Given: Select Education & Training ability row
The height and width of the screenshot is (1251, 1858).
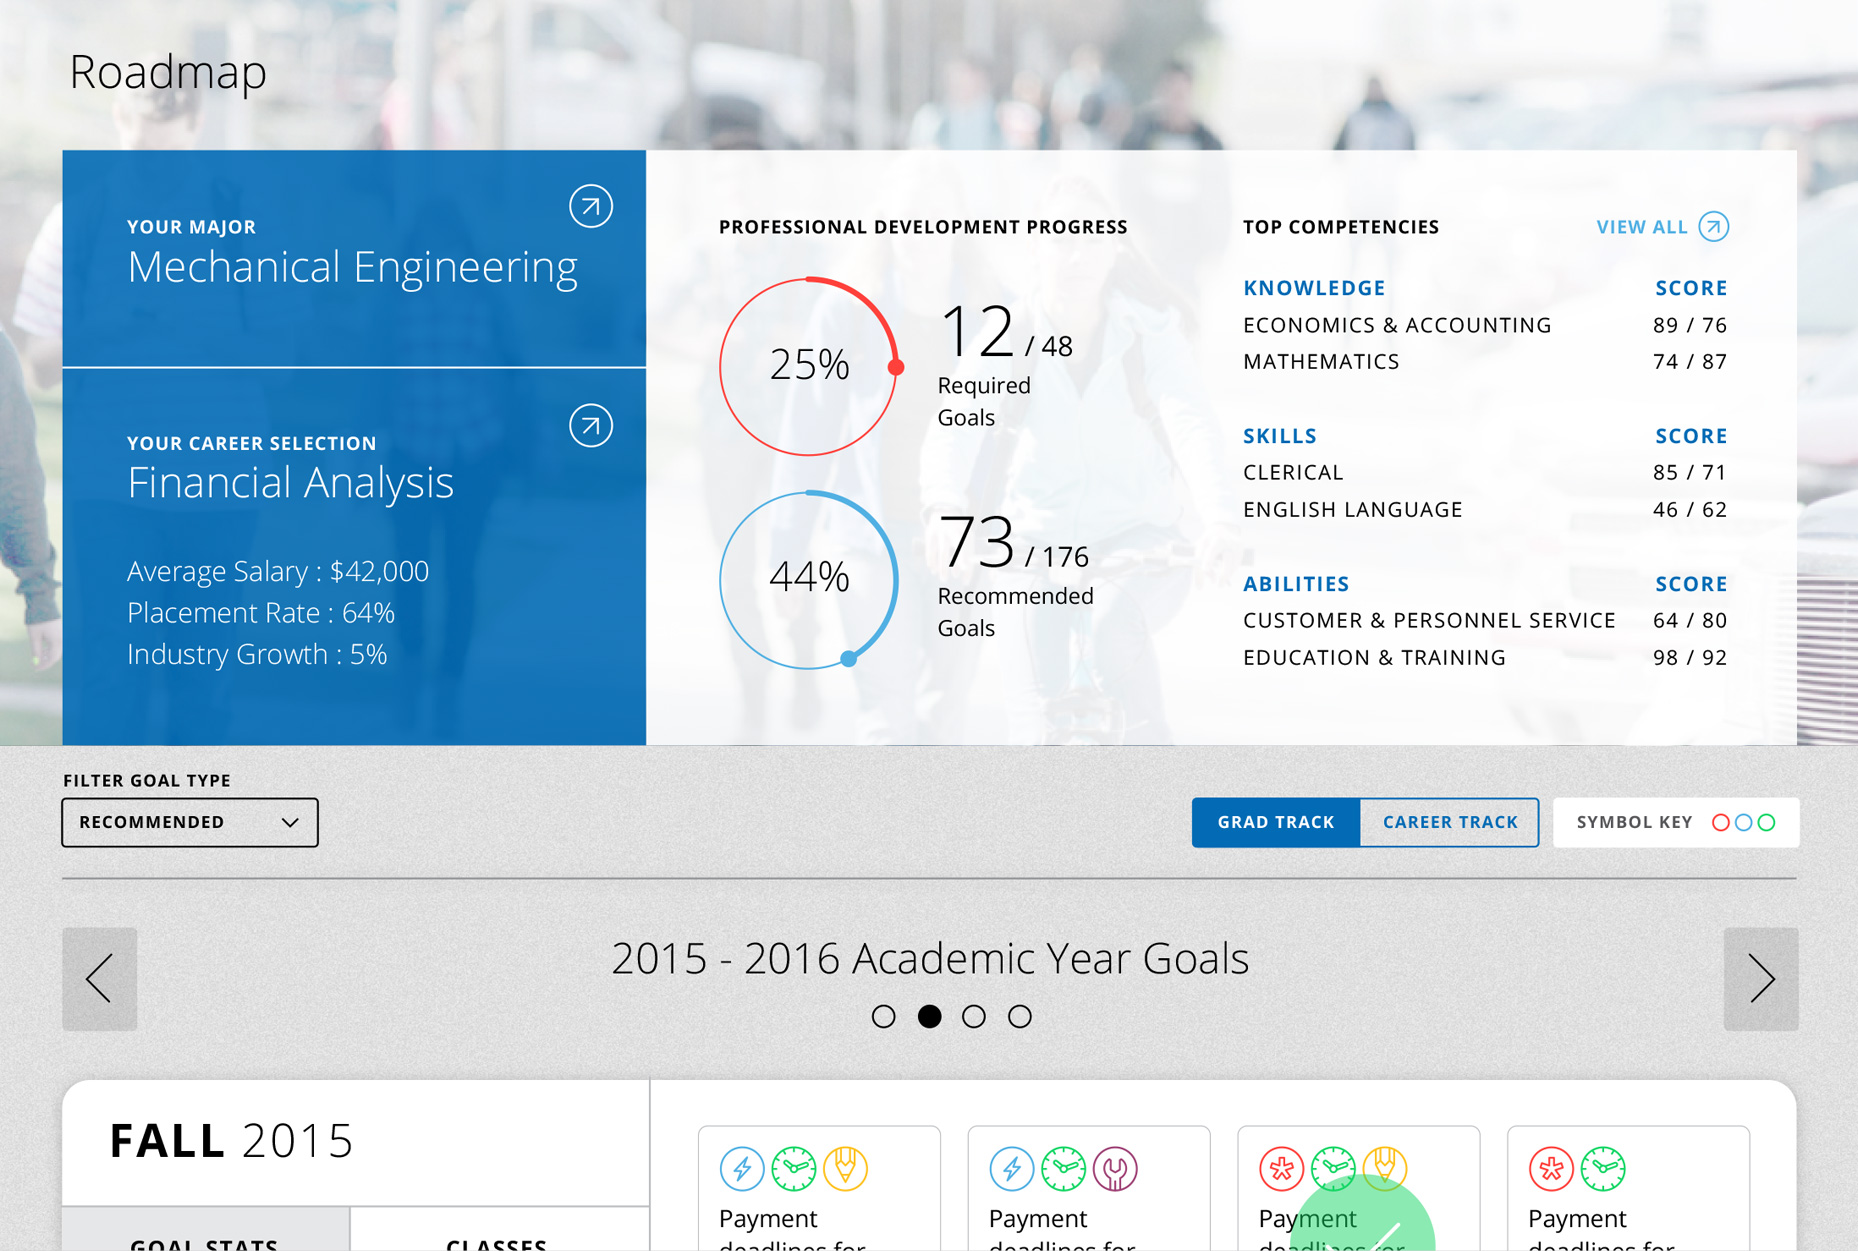Looking at the screenshot, I should click(x=1485, y=658).
